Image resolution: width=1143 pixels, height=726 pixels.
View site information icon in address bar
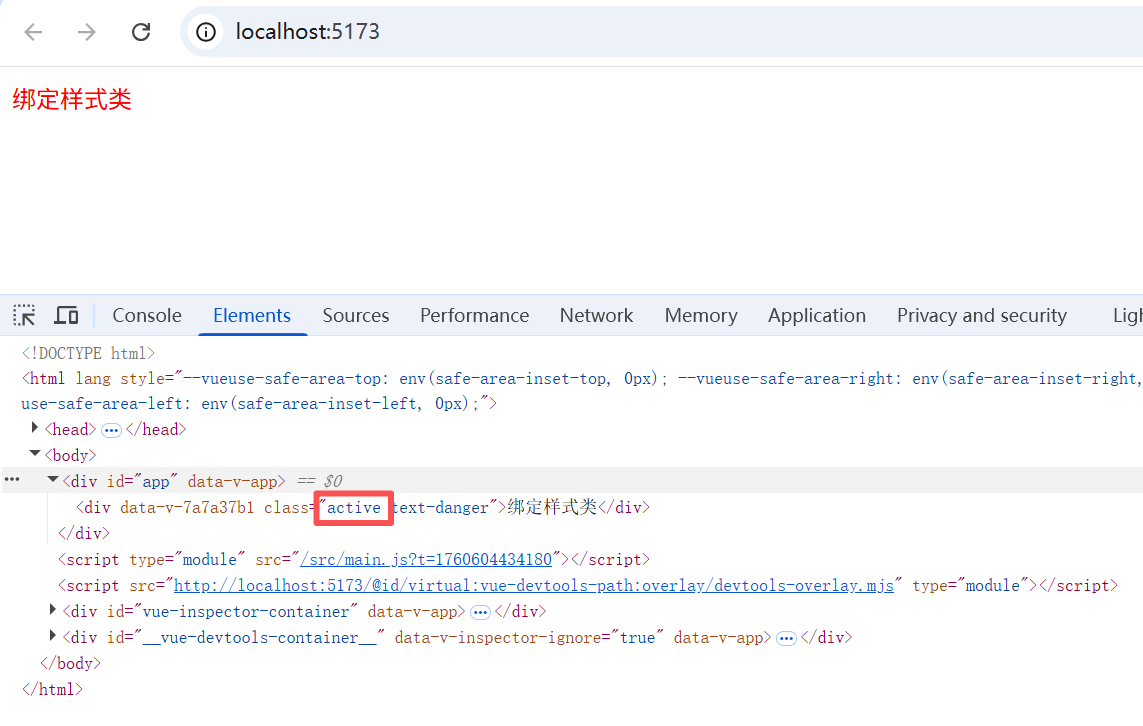[x=206, y=31]
